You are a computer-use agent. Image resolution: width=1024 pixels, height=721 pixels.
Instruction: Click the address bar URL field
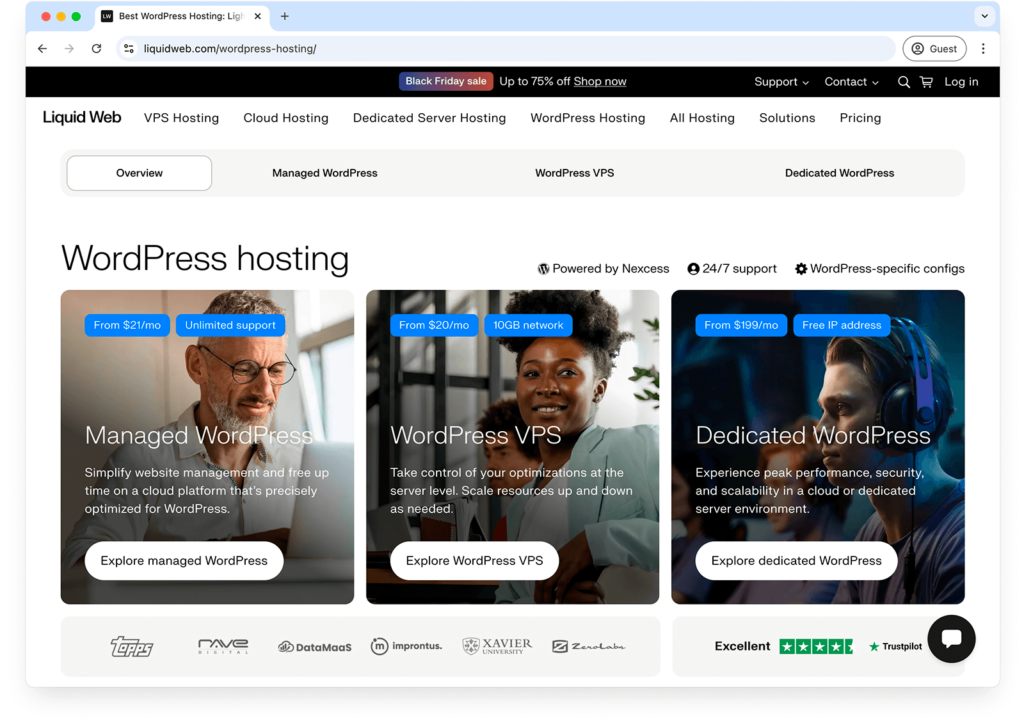tap(506, 48)
